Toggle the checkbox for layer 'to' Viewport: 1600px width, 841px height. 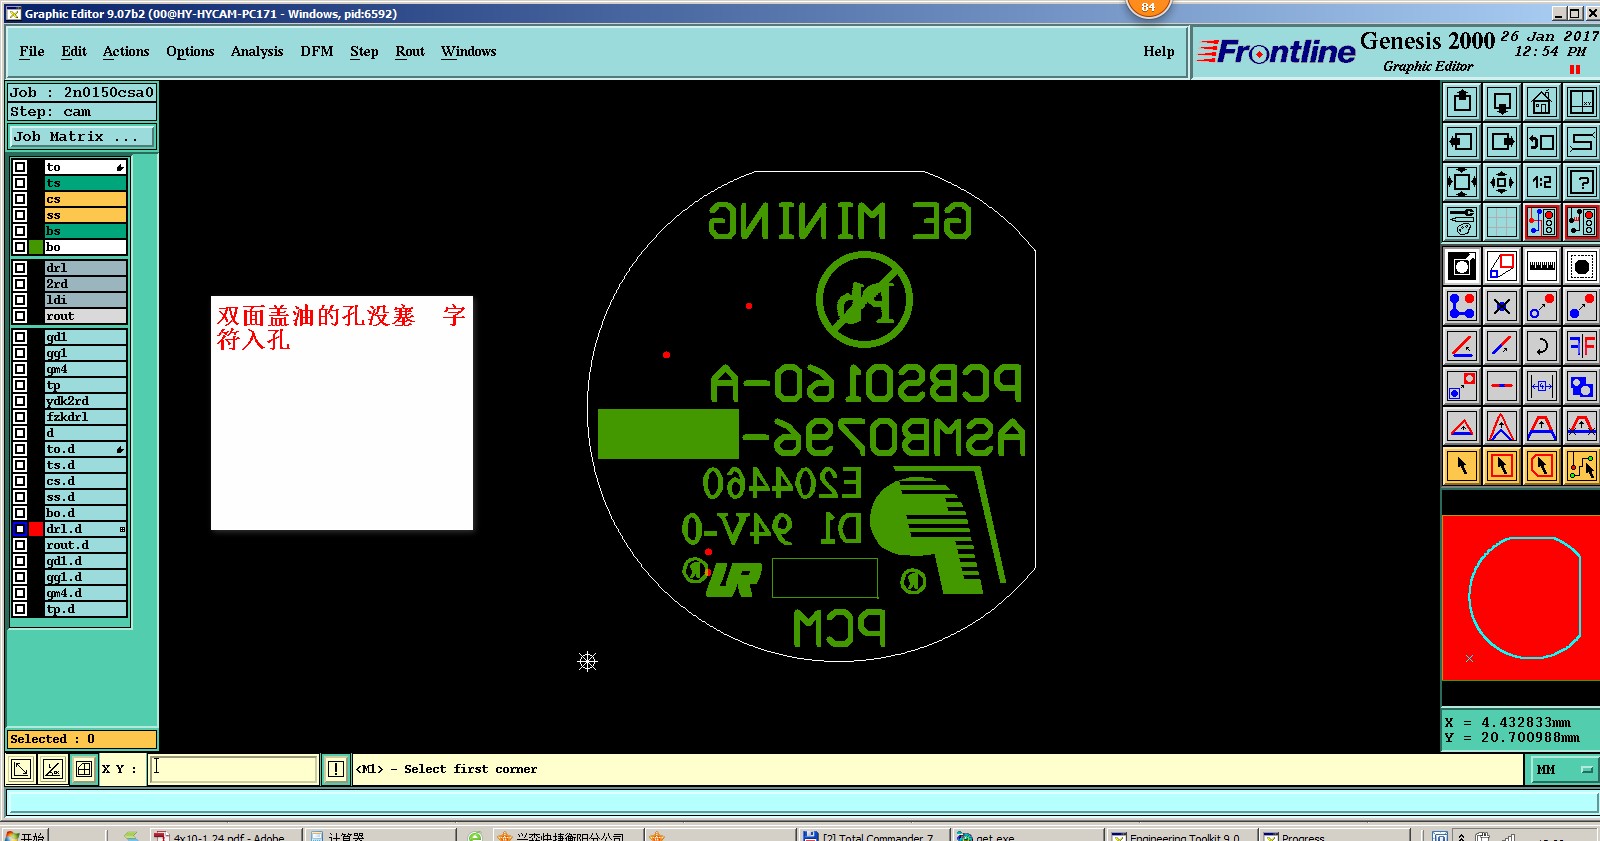pyautogui.click(x=20, y=167)
